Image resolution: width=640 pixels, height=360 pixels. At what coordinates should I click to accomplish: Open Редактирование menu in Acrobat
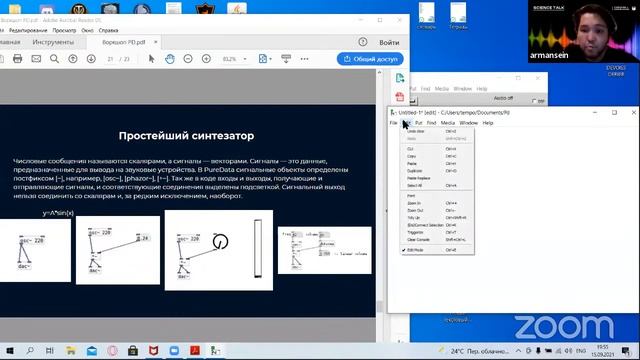(x=28, y=30)
